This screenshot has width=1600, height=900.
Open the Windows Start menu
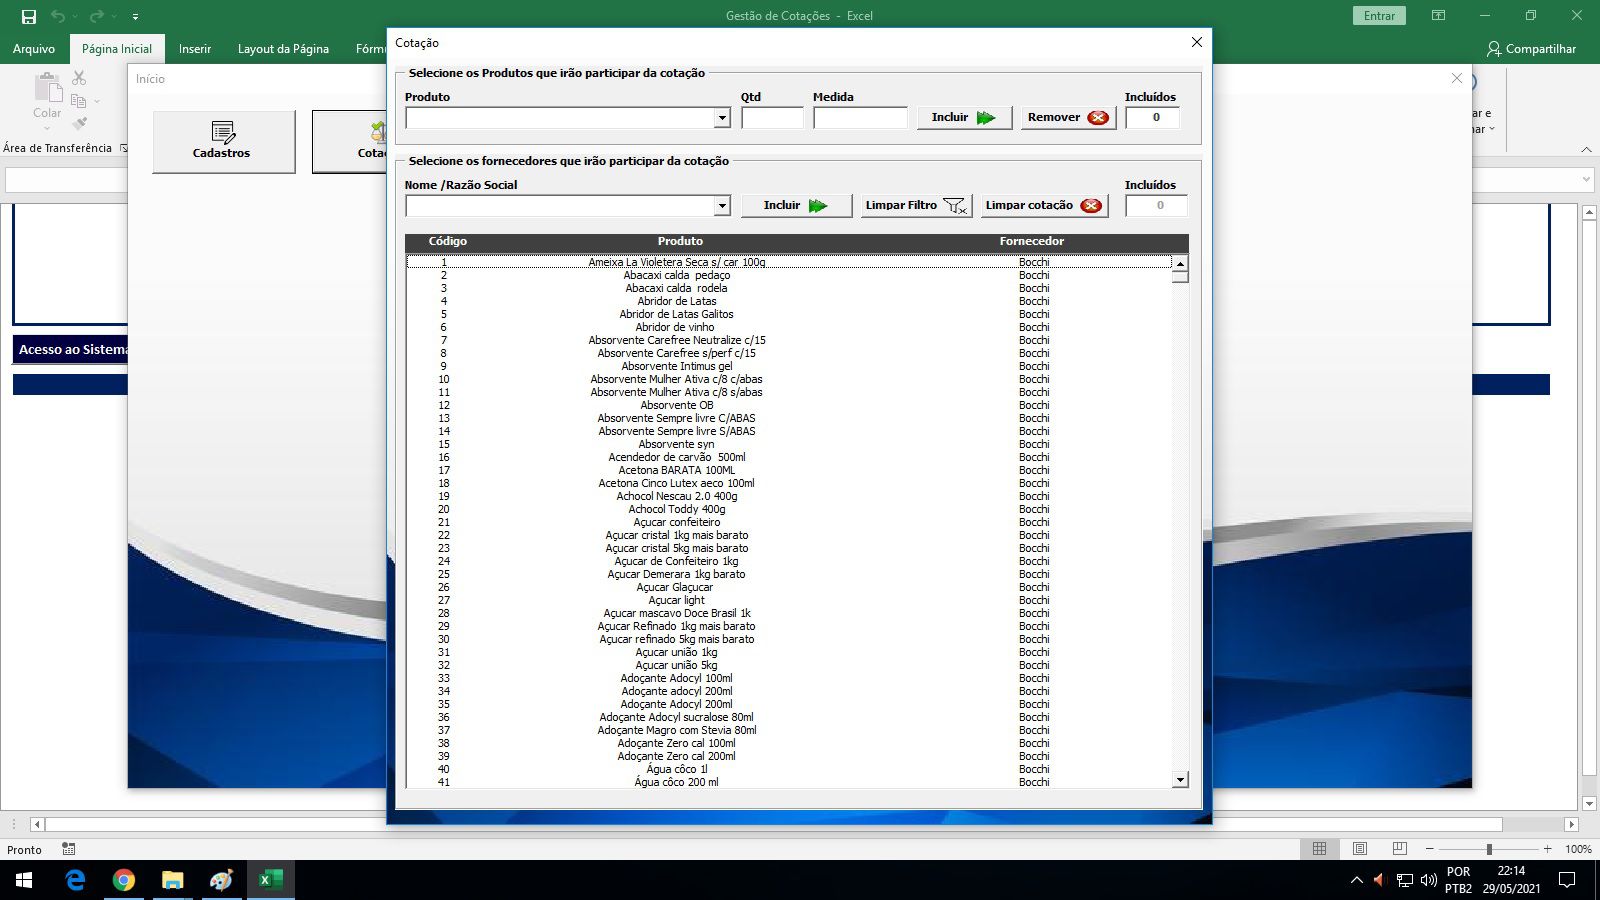[24, 880]
